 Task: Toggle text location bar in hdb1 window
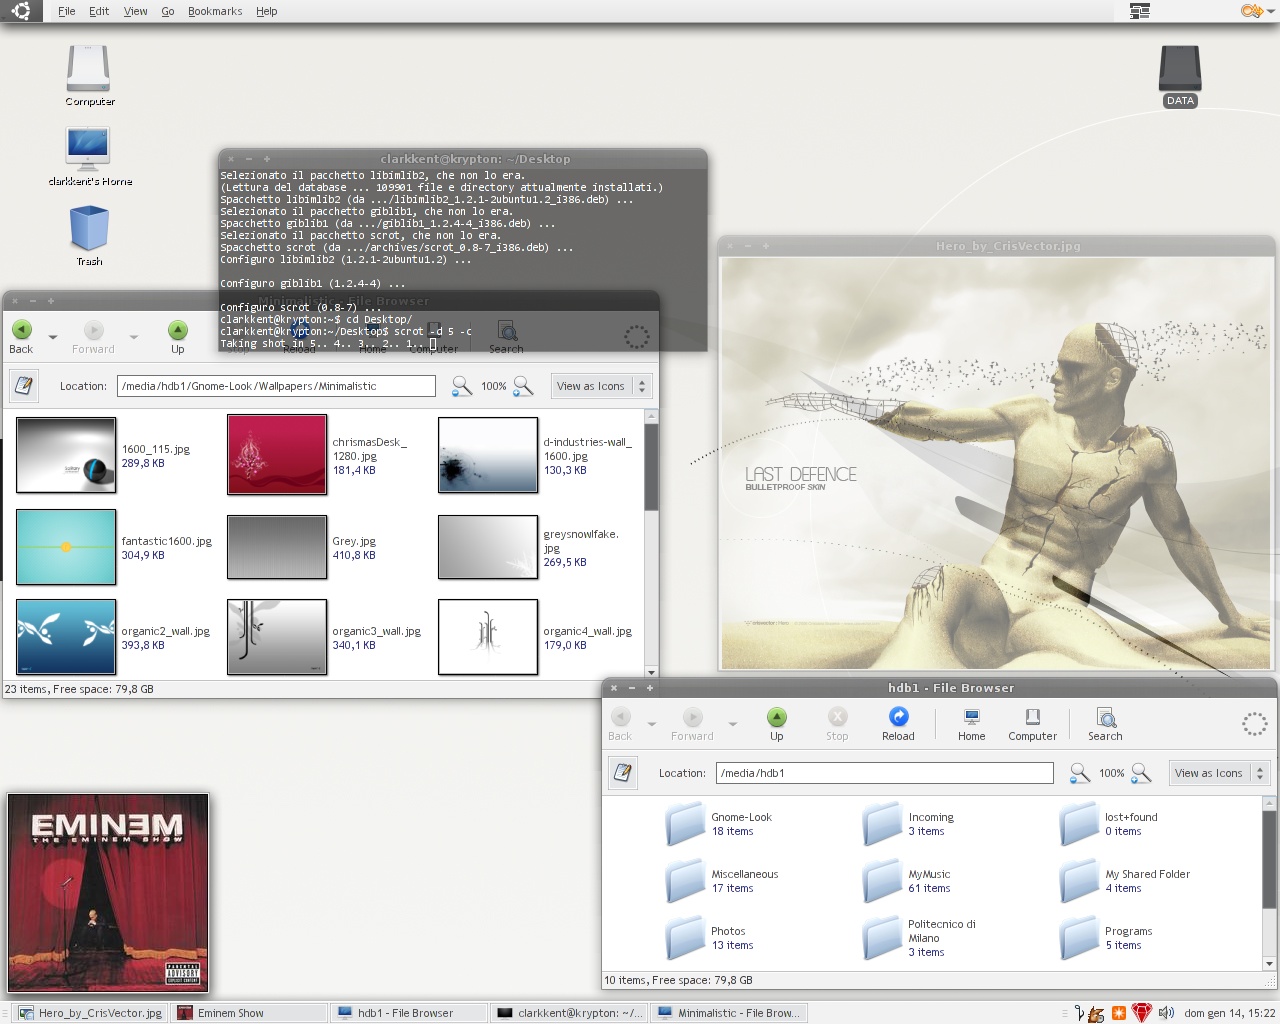point(623,772)
